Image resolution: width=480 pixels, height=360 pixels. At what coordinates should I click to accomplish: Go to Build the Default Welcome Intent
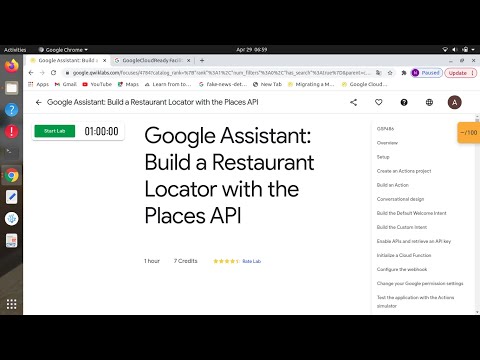[412, 213]
